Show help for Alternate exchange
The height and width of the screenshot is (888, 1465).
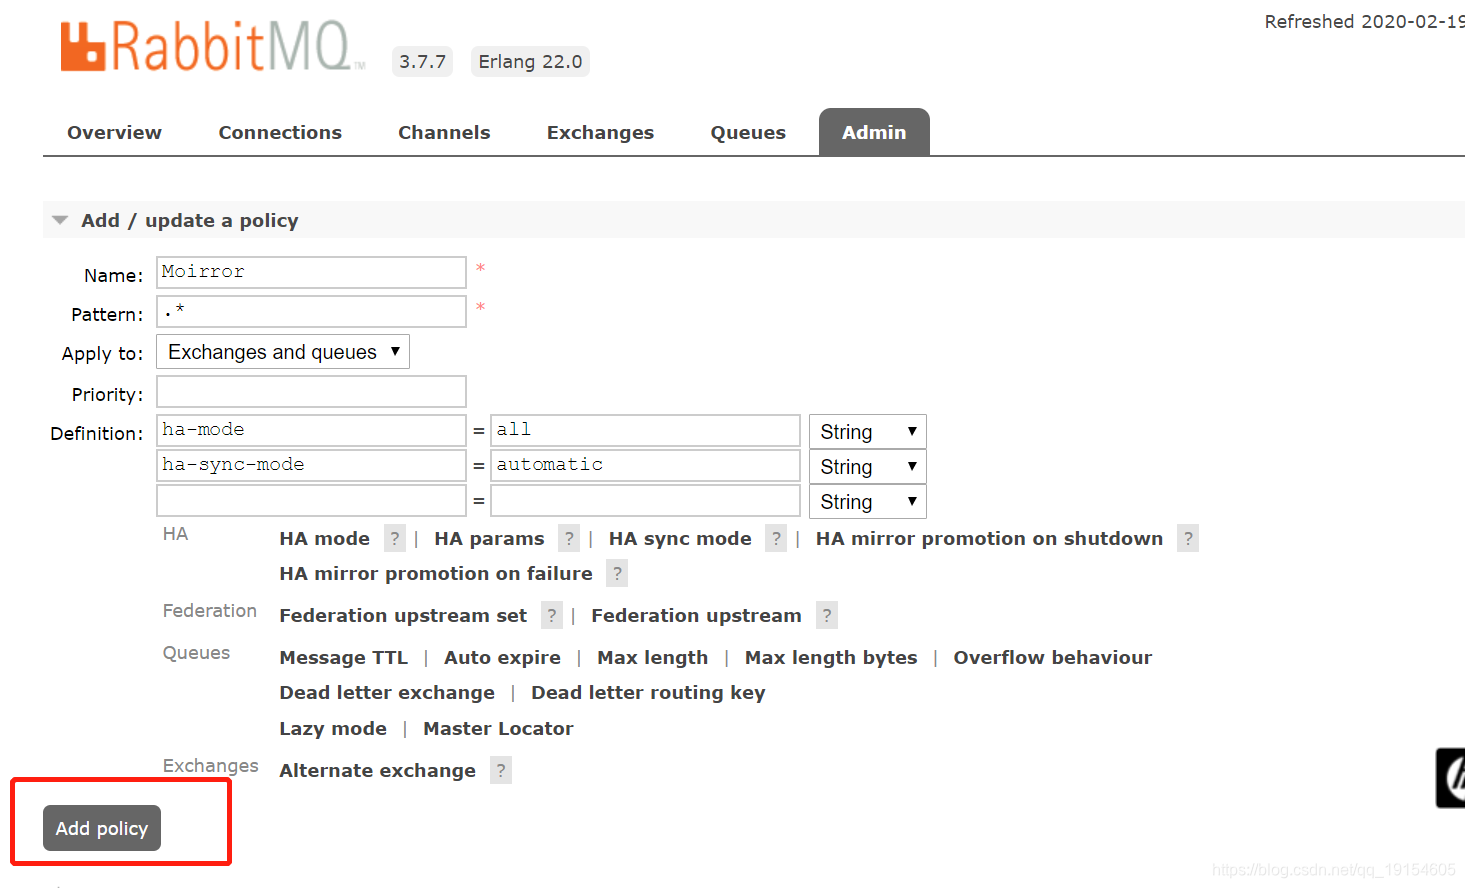tap(501, 771)
